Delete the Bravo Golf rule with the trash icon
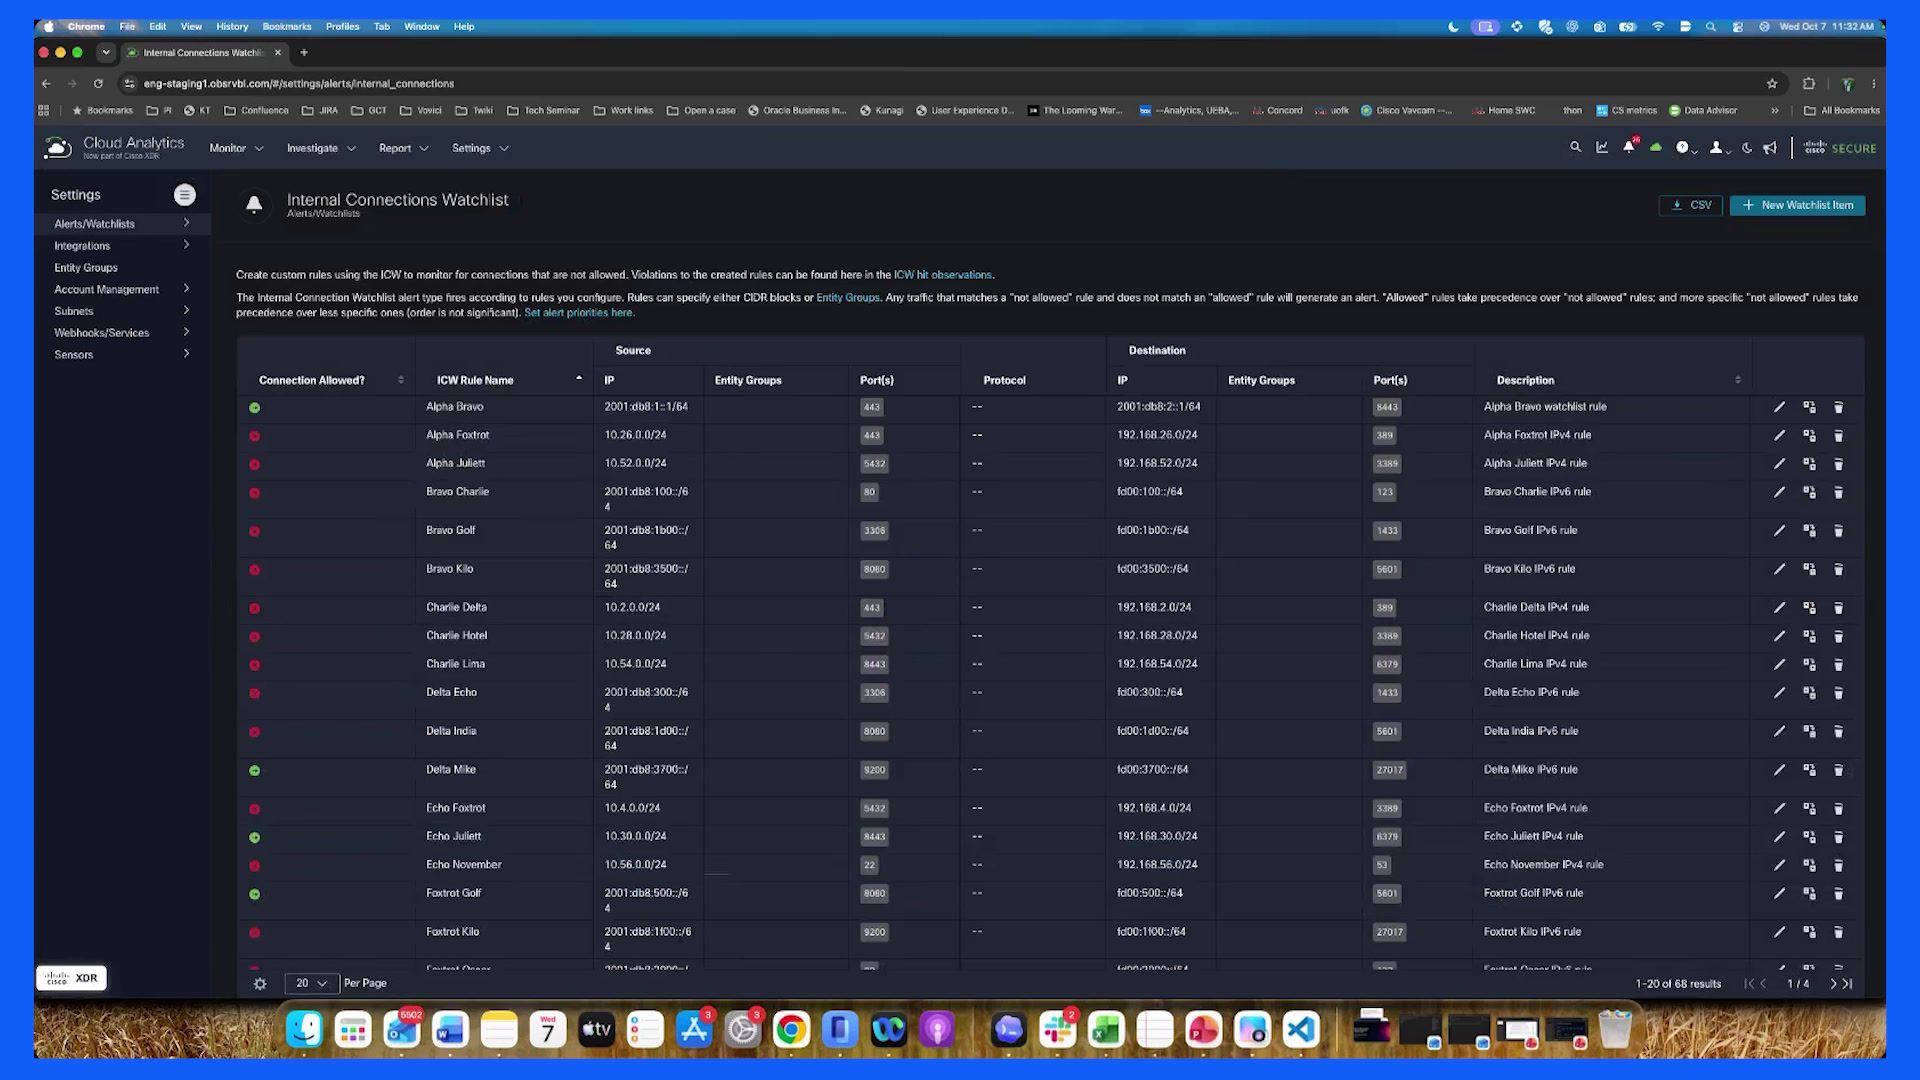Screen dimensions: 1920x1080 pos(1838,531)
